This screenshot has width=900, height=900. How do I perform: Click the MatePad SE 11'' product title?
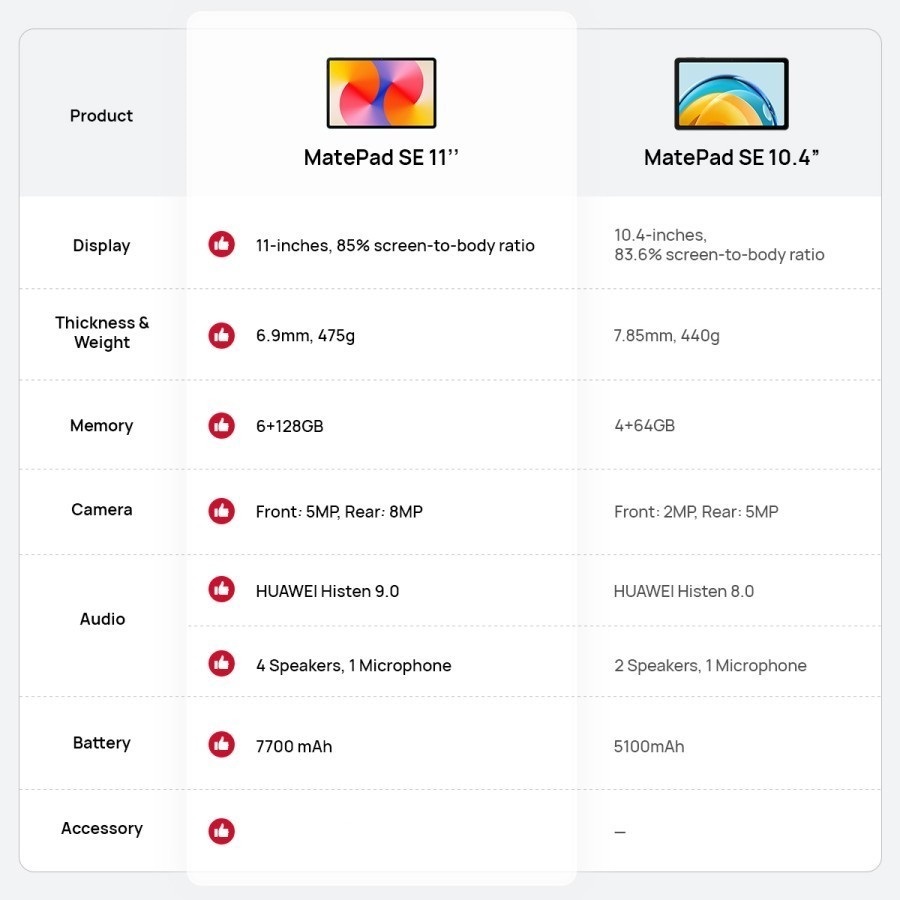[x=381, y=158]
